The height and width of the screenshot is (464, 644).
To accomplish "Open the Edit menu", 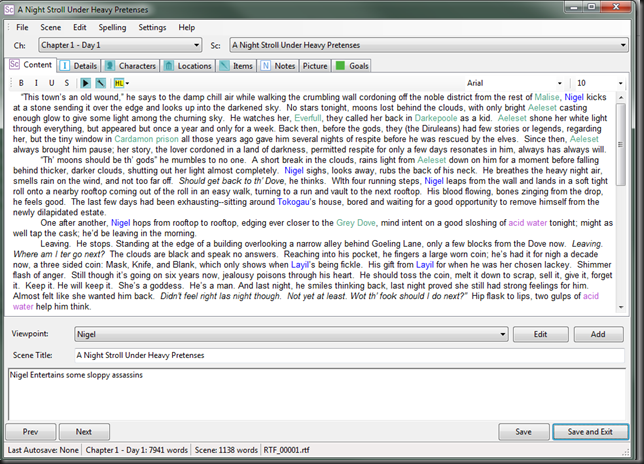I will [80, 28].
